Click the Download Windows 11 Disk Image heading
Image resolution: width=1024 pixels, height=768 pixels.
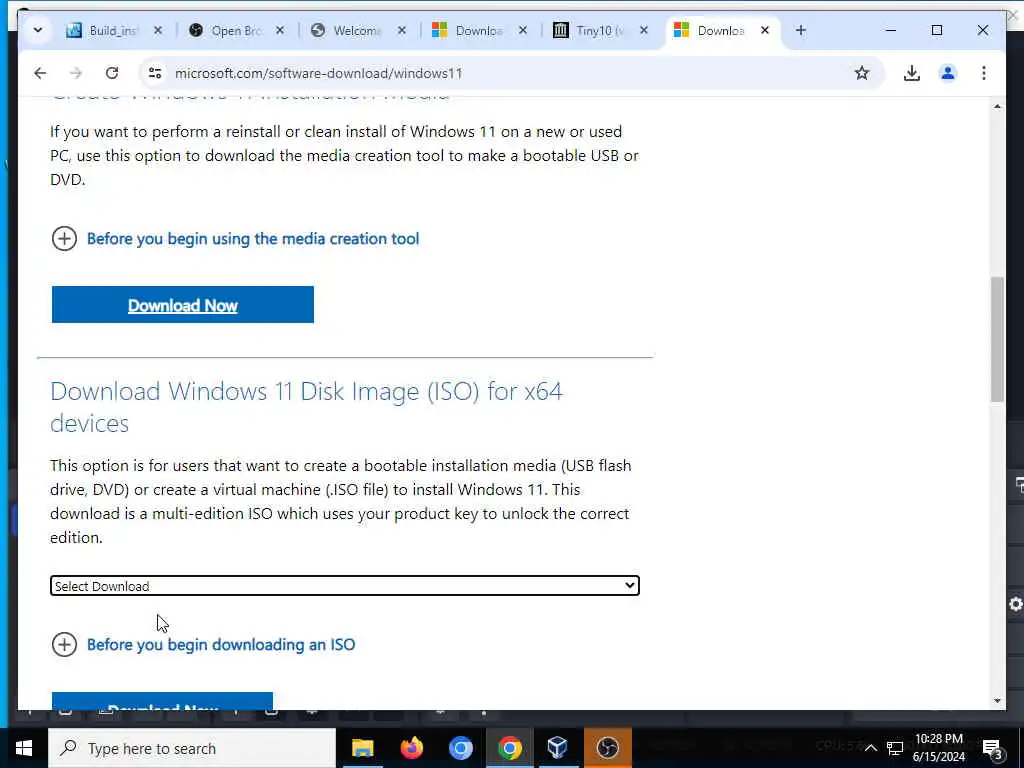306,407
